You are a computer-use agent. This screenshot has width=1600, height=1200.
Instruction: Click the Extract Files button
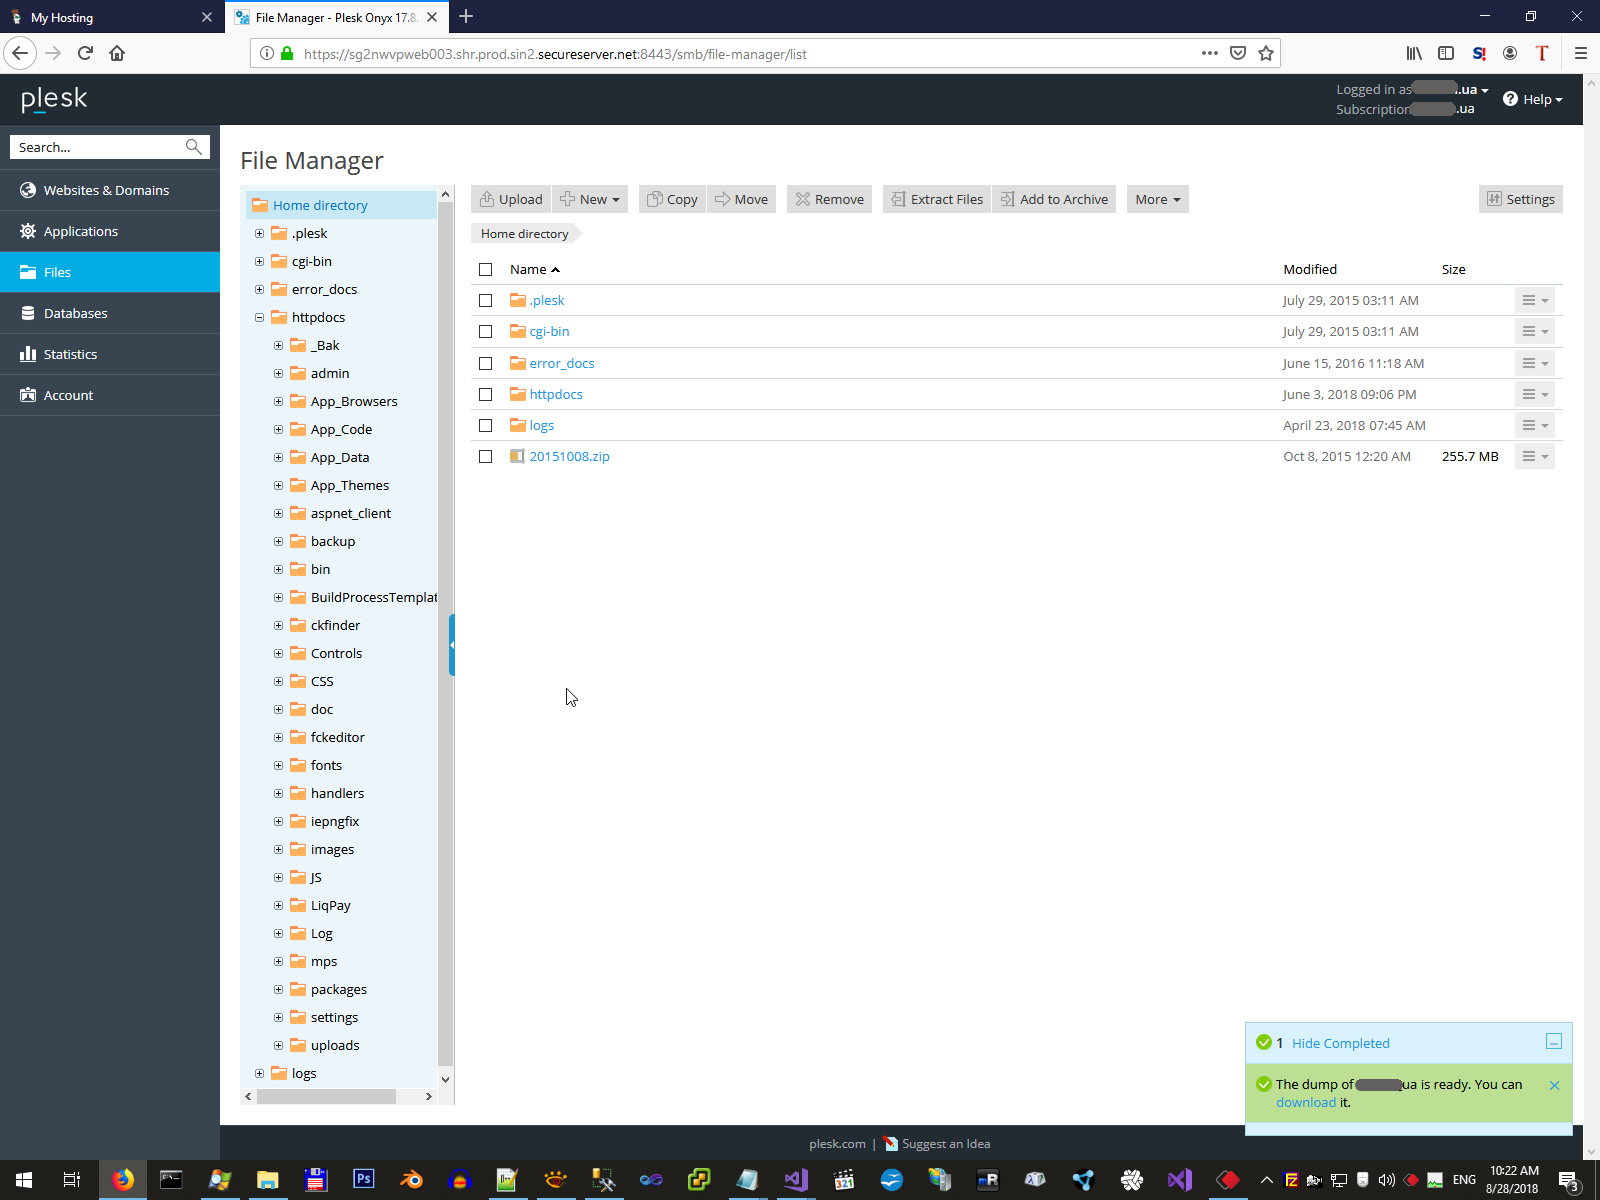(937, 199)
